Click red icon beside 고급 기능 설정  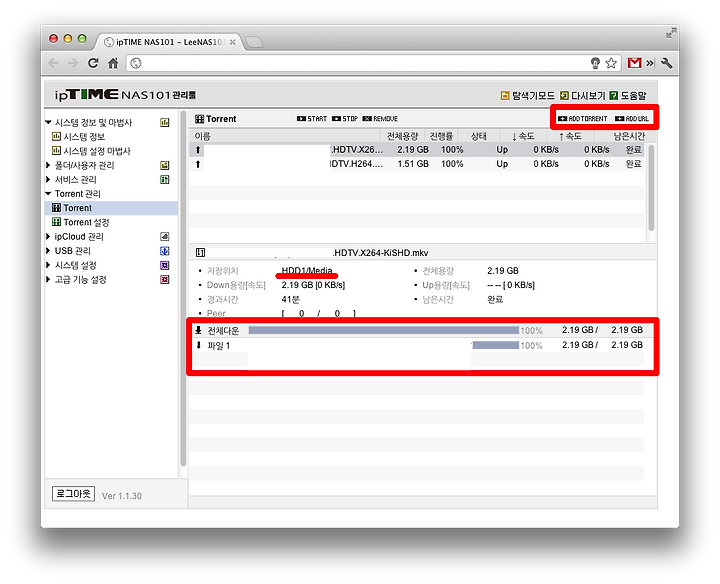pos(164,279)
